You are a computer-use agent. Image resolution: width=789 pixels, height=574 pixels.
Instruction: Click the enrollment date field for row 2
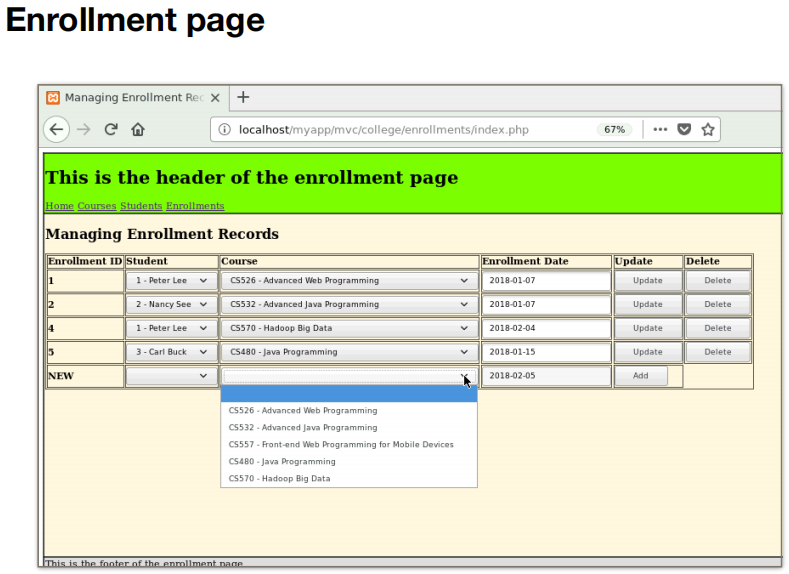546,304
